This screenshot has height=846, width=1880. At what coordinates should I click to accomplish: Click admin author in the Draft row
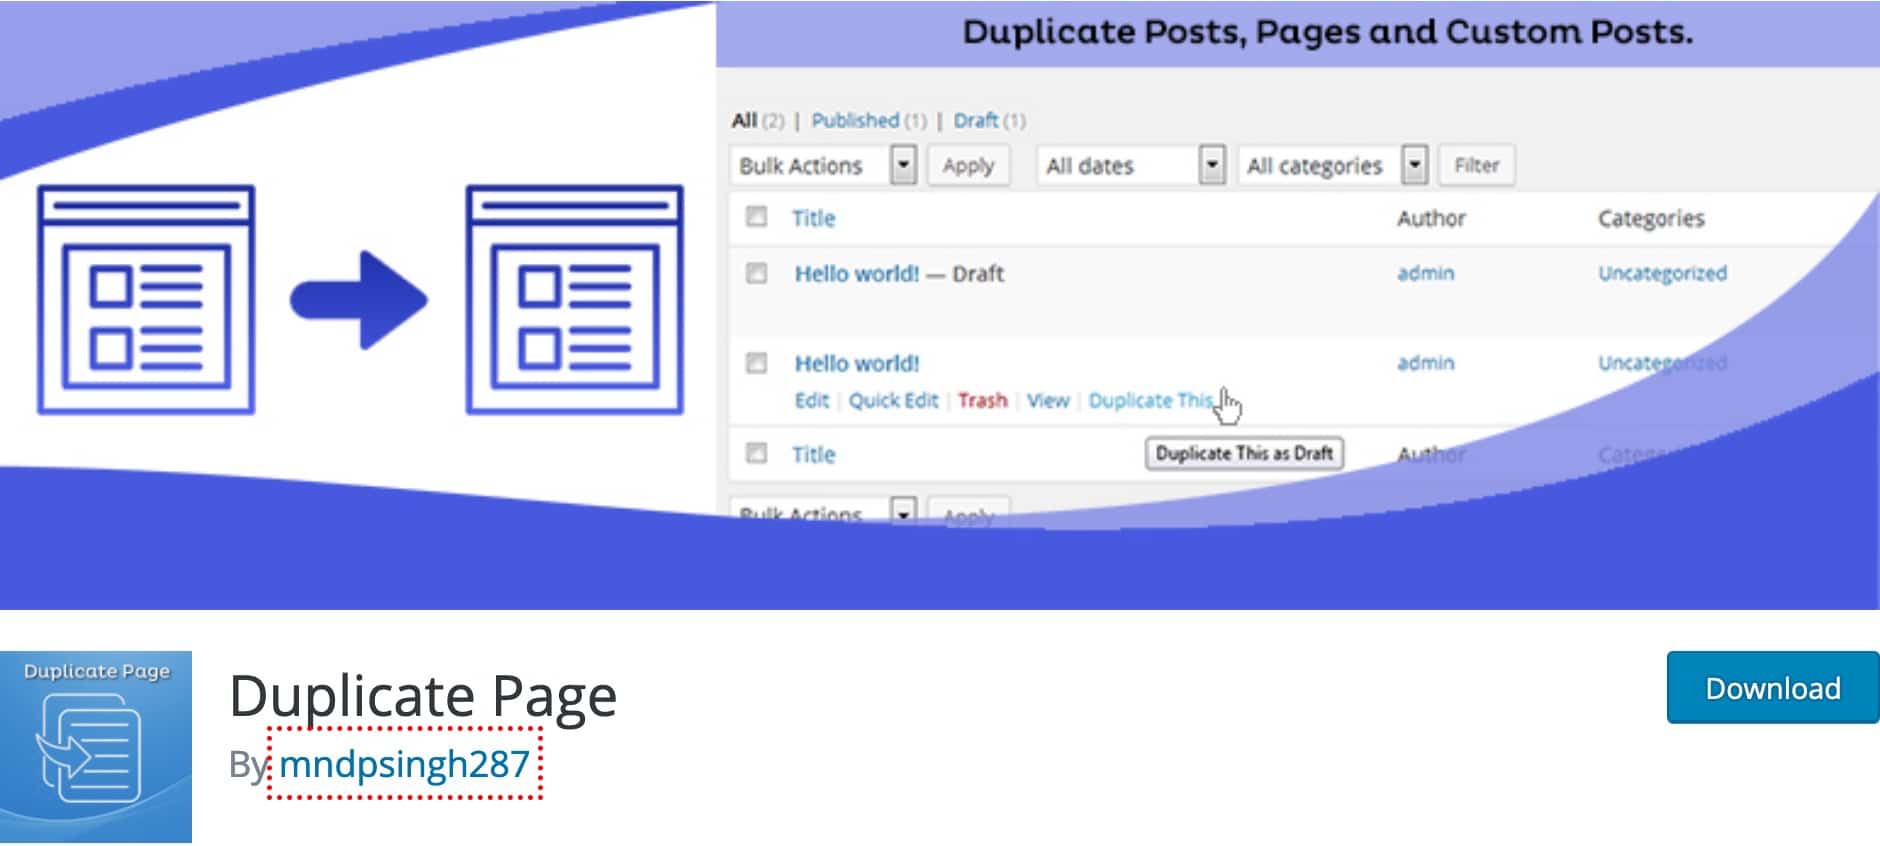pos(1425,273)
